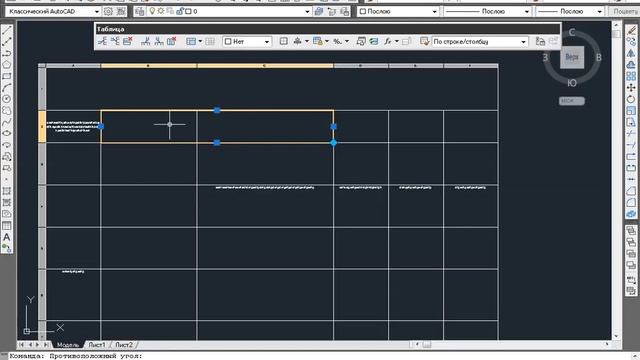Image resolution: width=640 pixels, height=360 pixels.
Task: Click the link cell data icon
Action: point(540,41)
